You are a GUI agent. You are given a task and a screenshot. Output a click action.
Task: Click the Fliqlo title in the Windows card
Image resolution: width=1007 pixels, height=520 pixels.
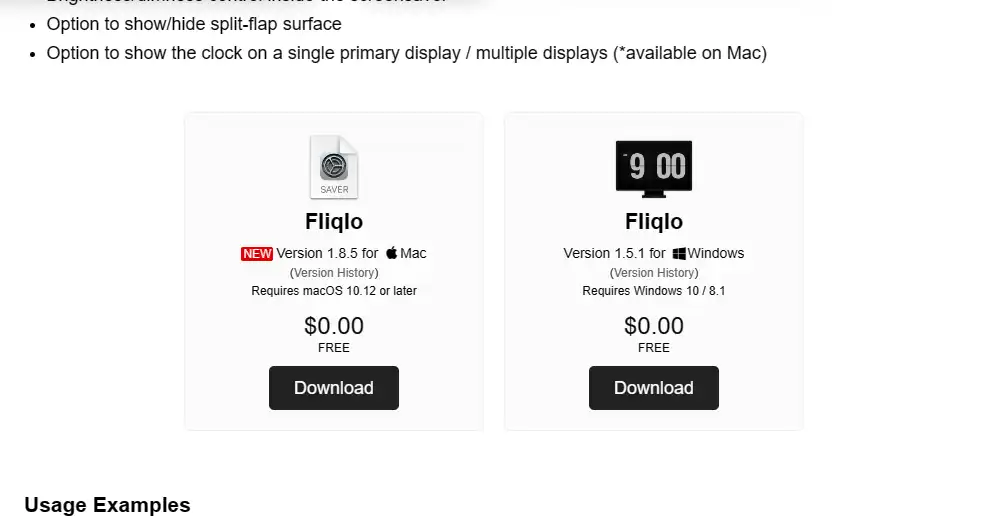pyautogui.click(x=654, y=222)
